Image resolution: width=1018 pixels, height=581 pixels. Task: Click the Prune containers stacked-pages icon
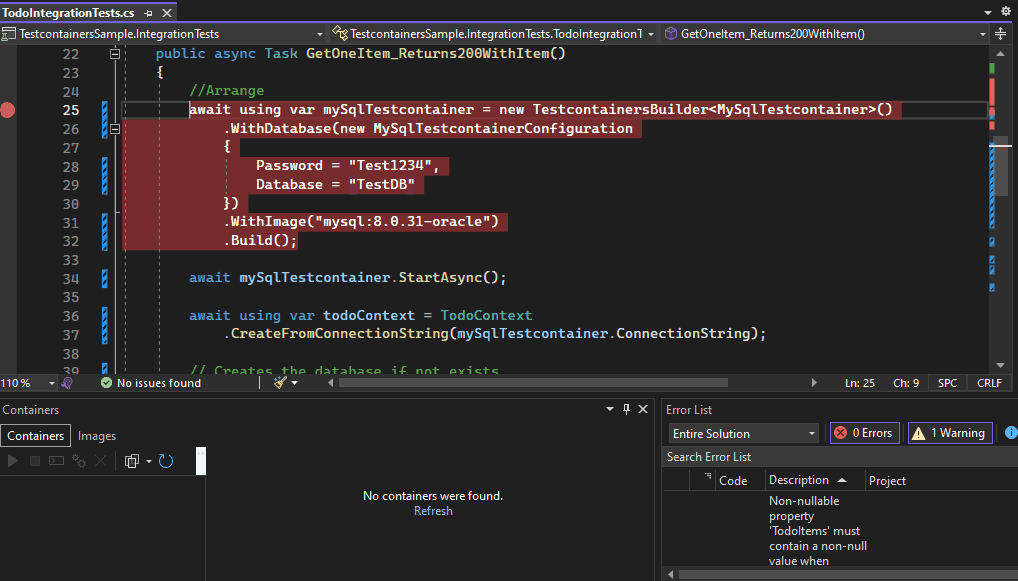point(132,461)
